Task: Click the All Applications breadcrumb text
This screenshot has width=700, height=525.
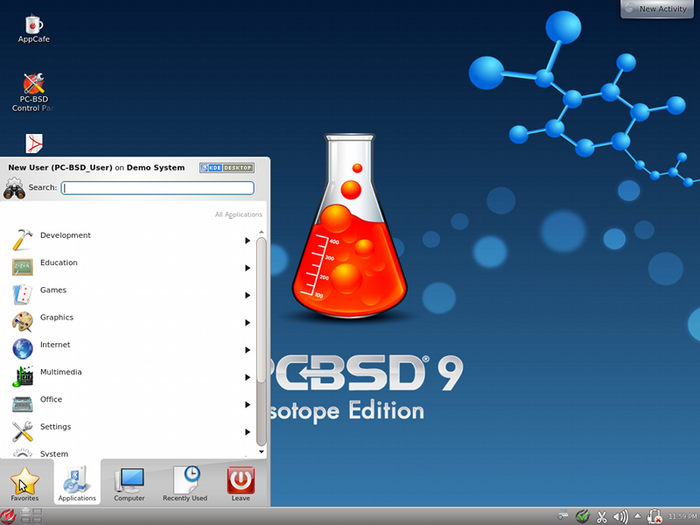Action: point(238,215)
